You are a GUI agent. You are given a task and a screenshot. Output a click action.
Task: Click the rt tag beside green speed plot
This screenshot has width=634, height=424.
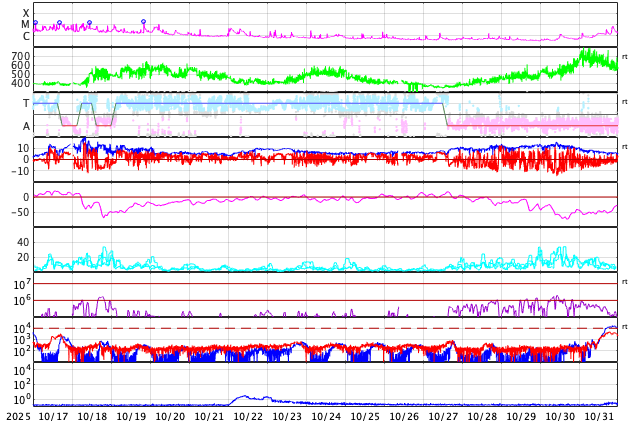pos(625,57)
